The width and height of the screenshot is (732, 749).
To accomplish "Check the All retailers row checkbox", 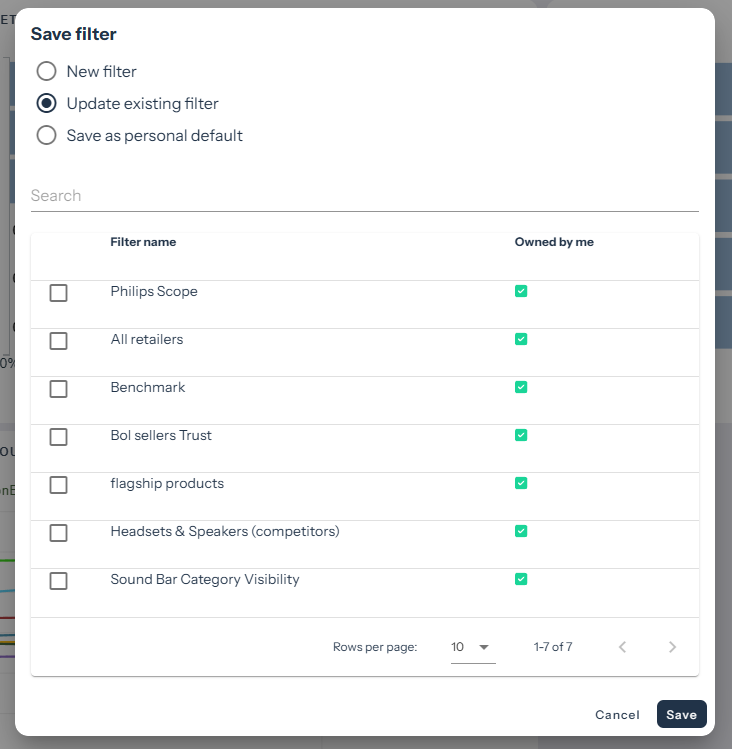I will click(x=59, y=341).
